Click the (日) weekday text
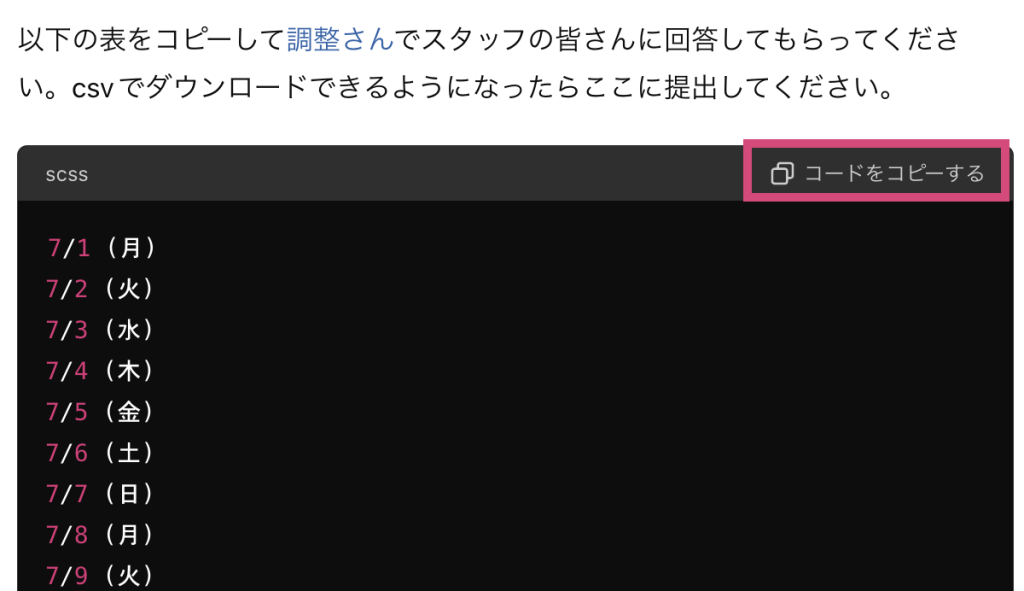This screenshot has height=591, width=1024. click(x=129, y=494)
